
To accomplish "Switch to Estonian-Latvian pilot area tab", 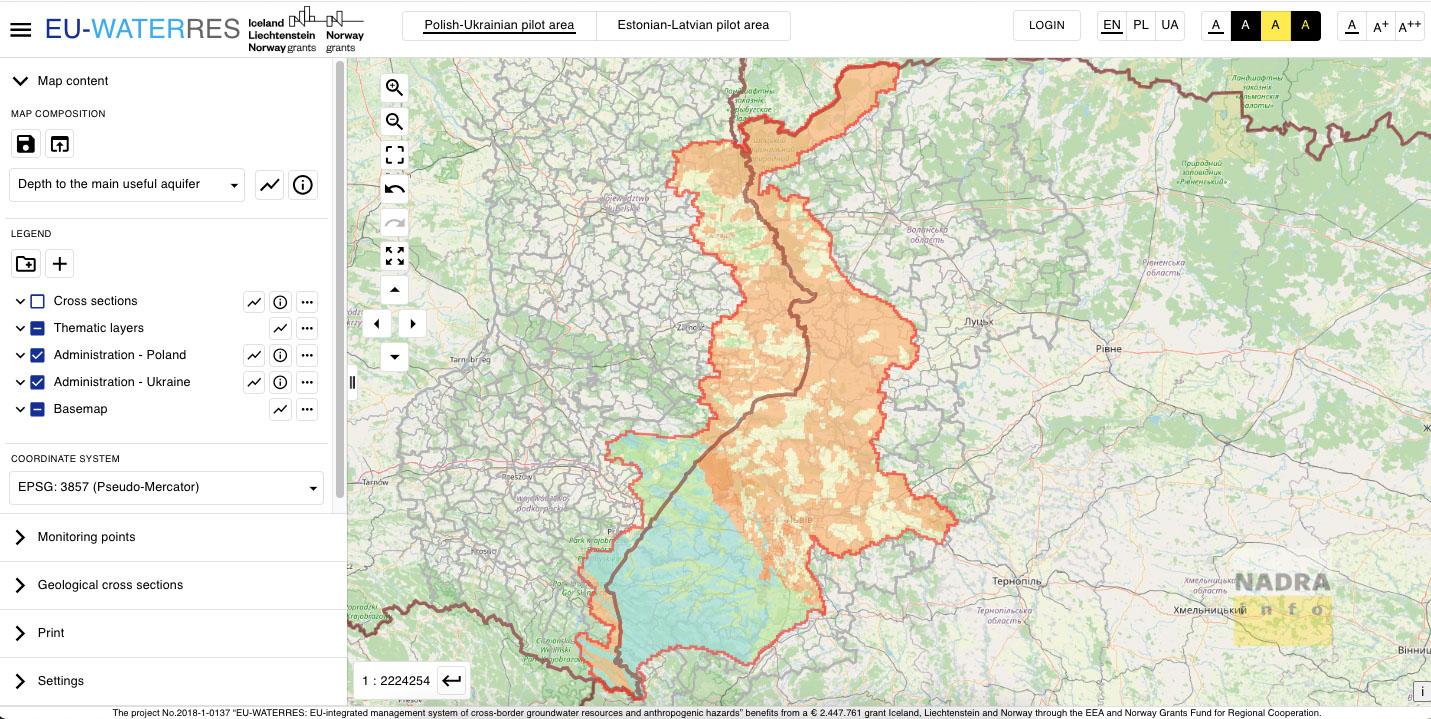I will tap(693, 25).
